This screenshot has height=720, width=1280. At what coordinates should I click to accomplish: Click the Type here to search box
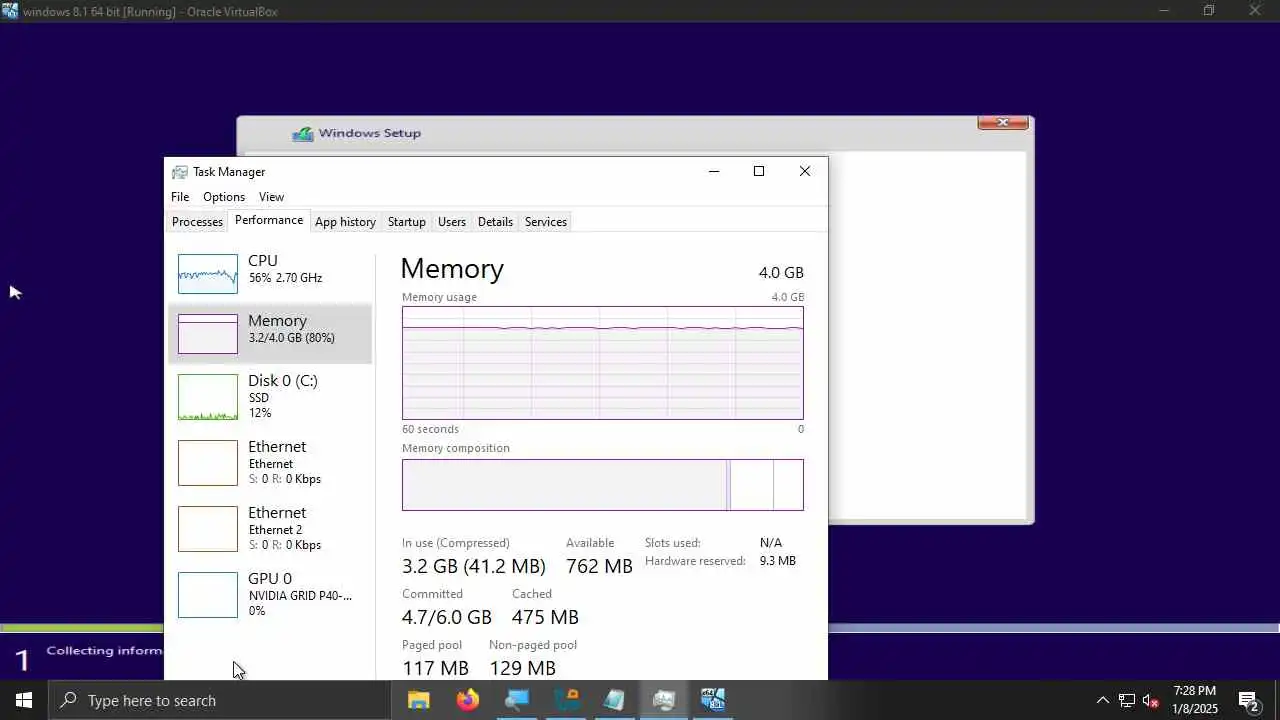[219, 700]
